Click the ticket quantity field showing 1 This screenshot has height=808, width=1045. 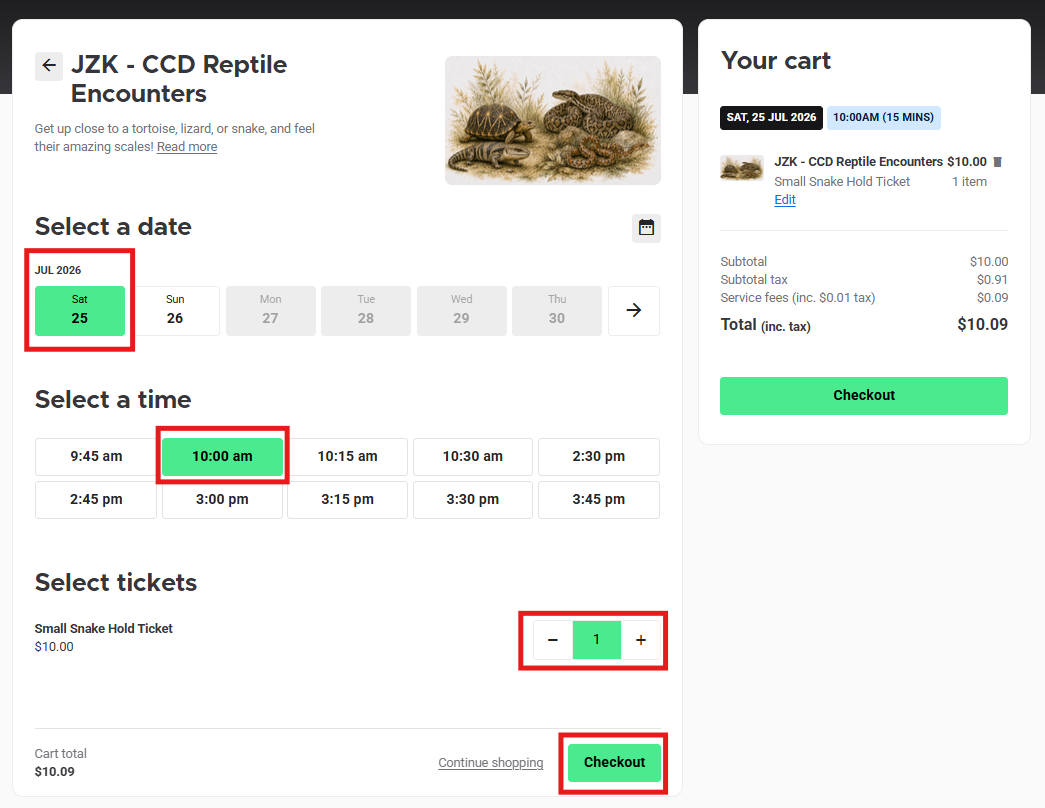coord(596,640)
